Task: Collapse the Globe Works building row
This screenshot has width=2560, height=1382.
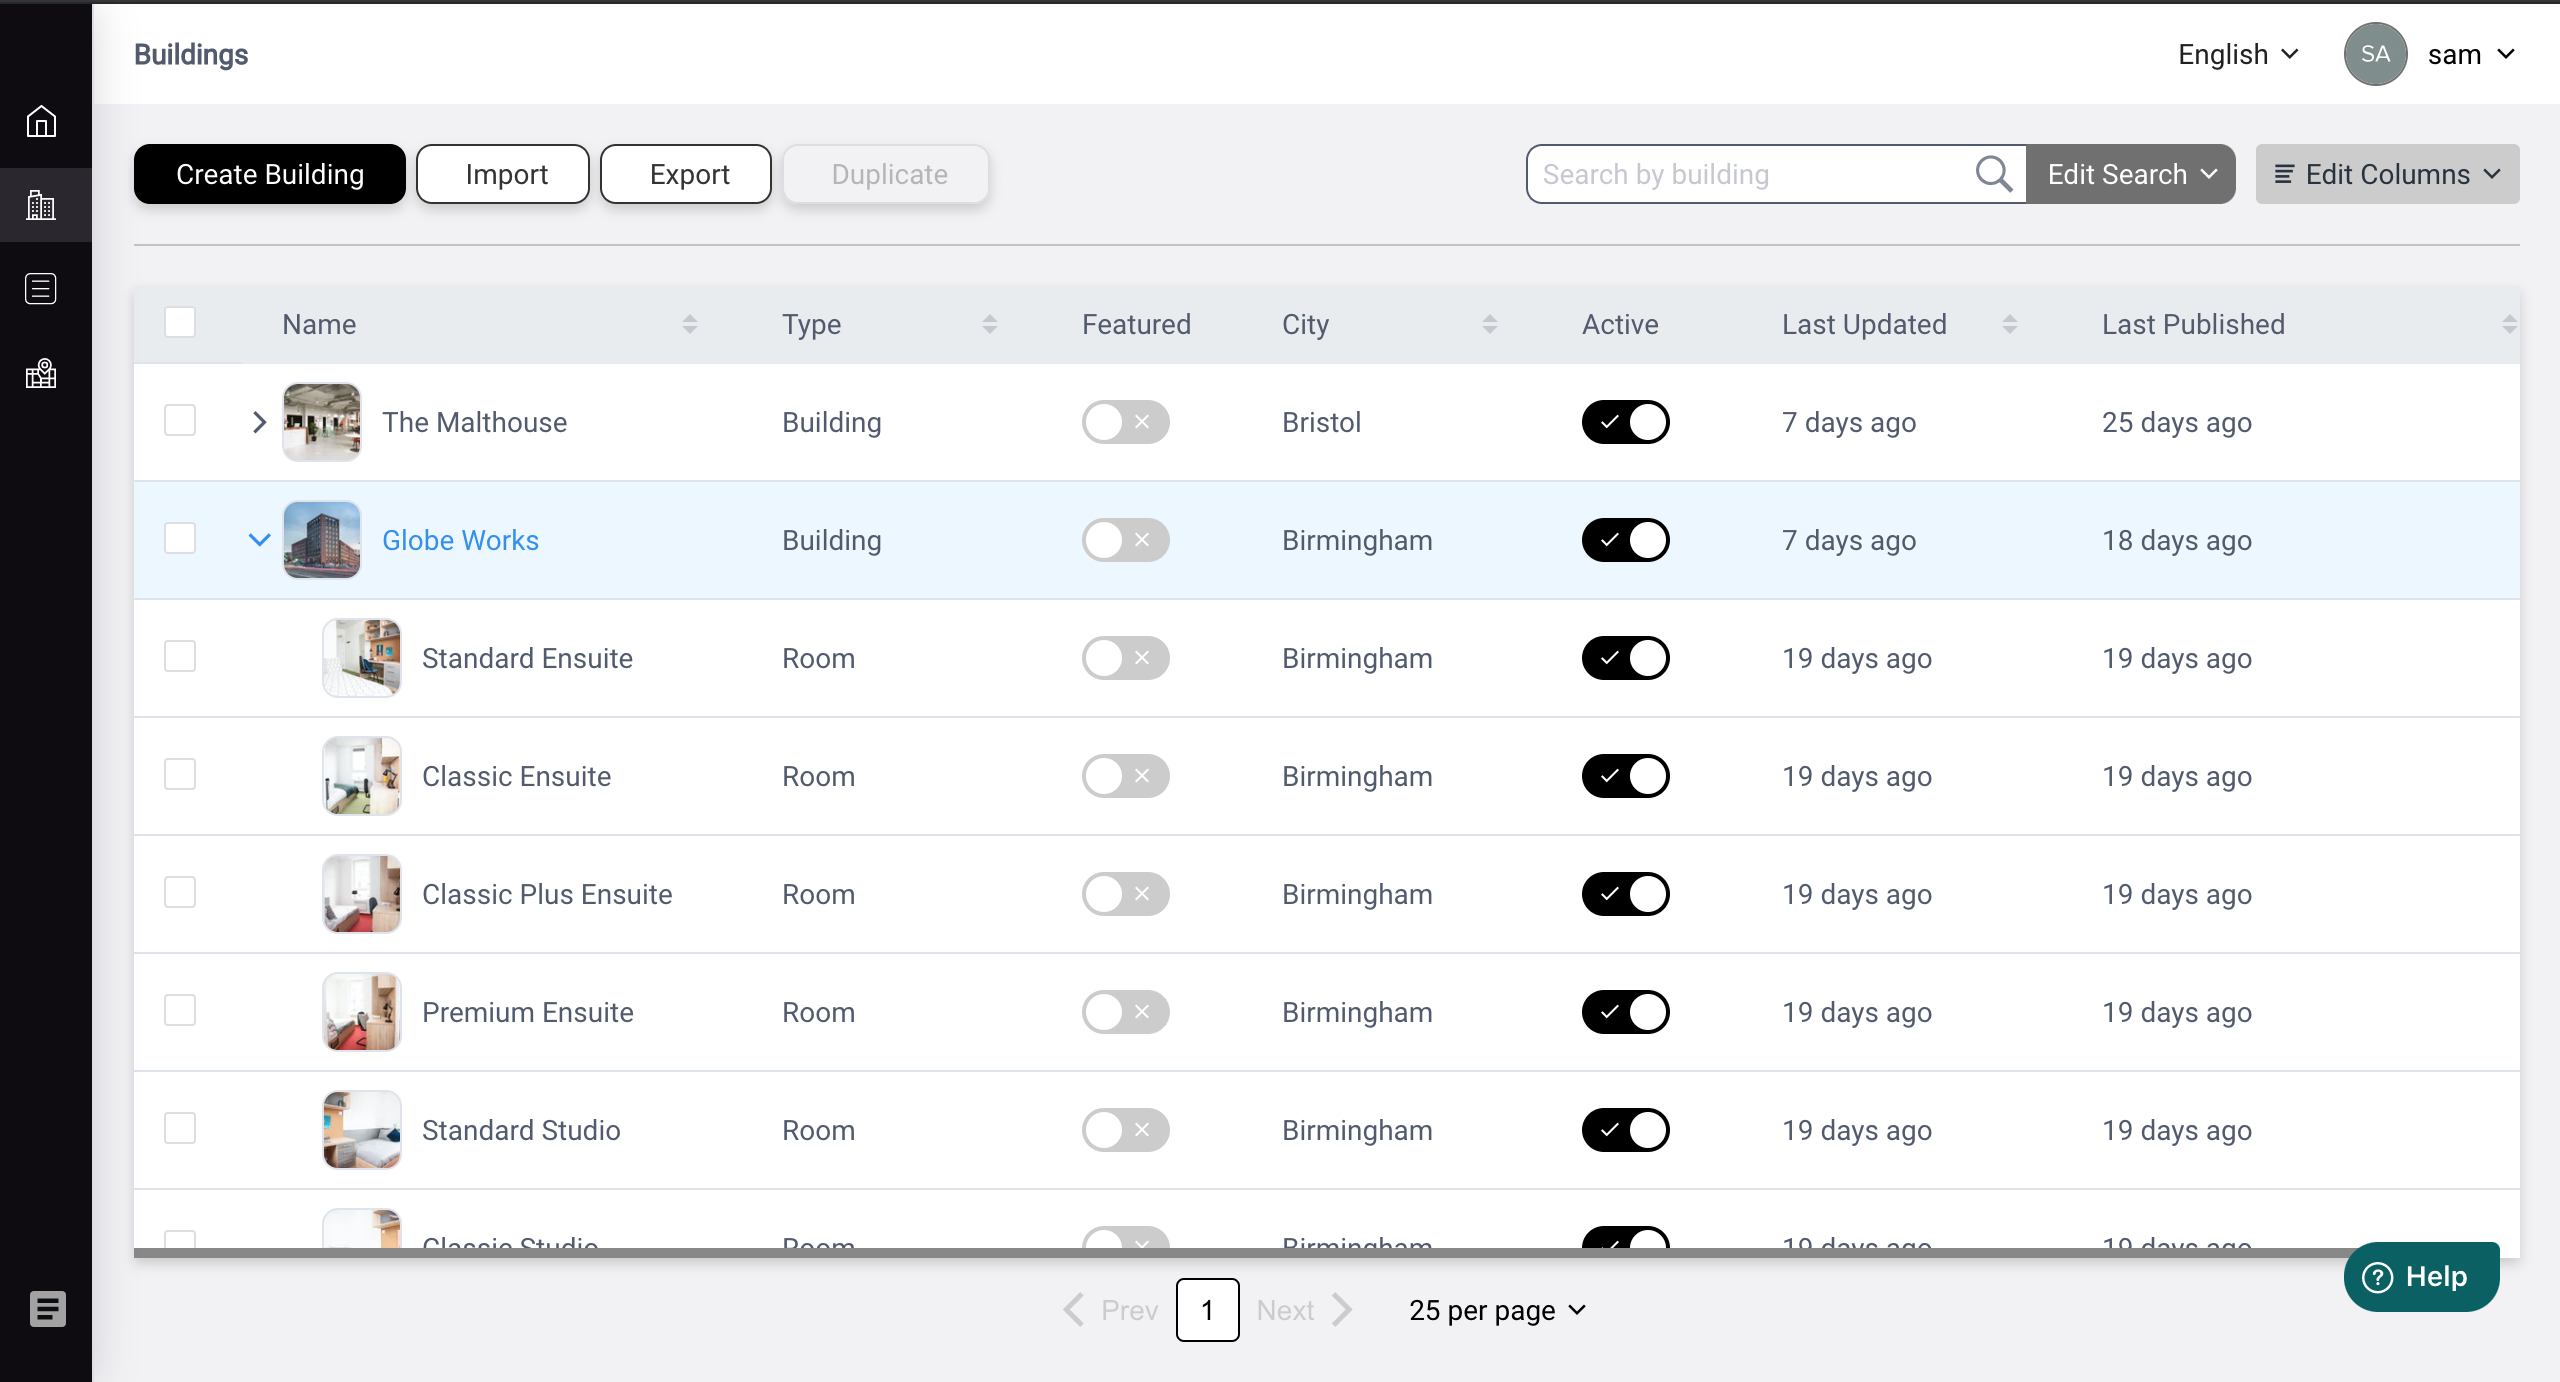Action: pyautogui.click(x=259, y=540)
